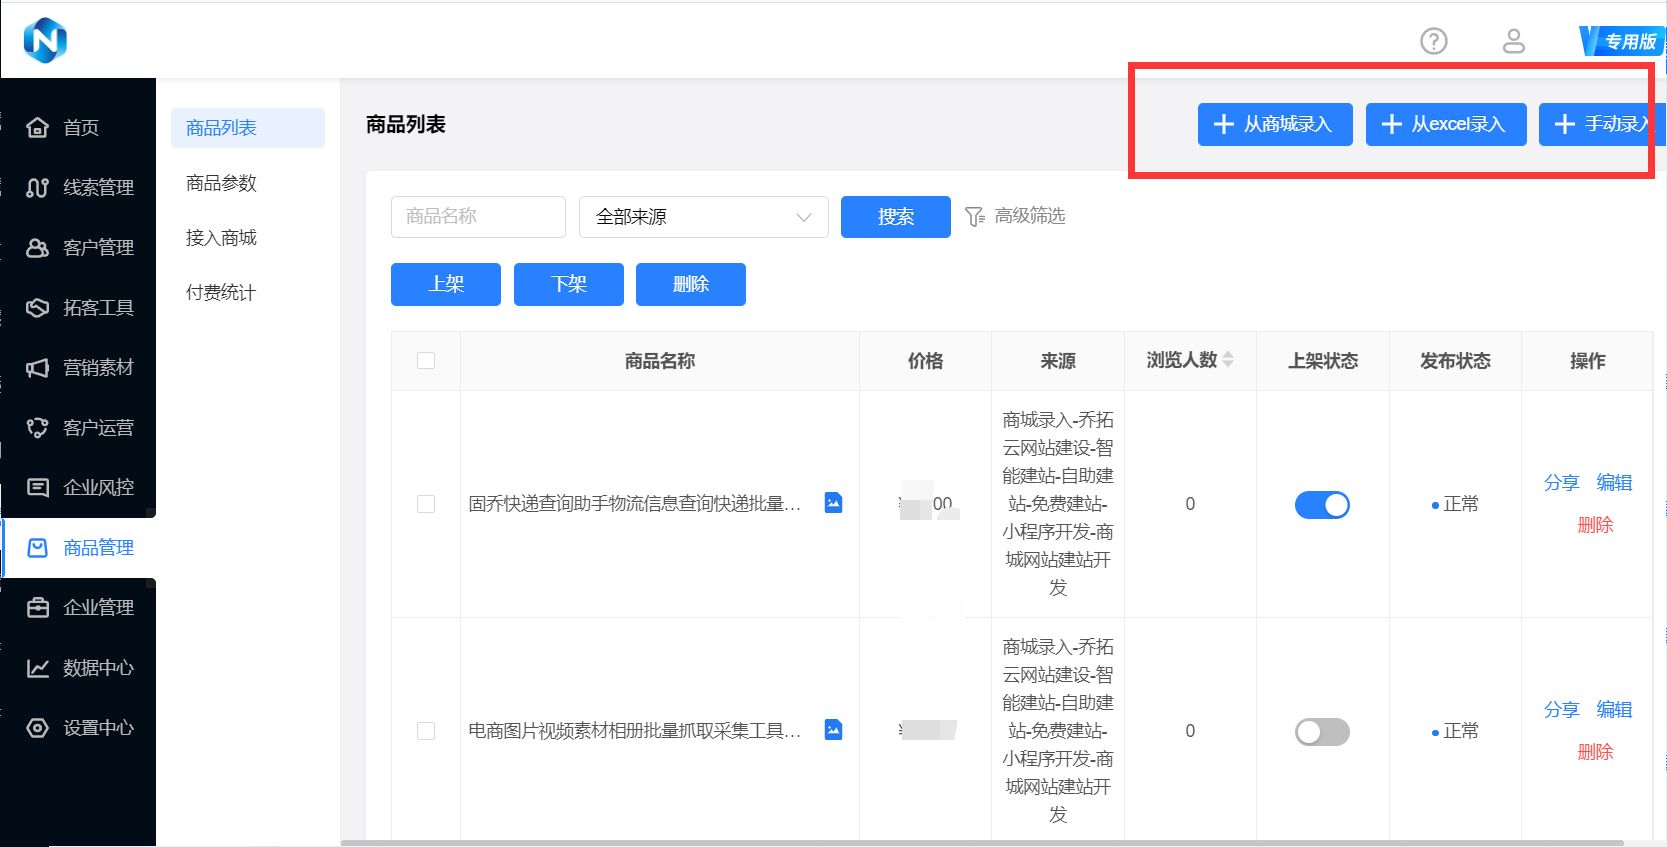Select the 商品列表 submenu tab
Viewport: 1667px width, 847px height.
(248, 128)
